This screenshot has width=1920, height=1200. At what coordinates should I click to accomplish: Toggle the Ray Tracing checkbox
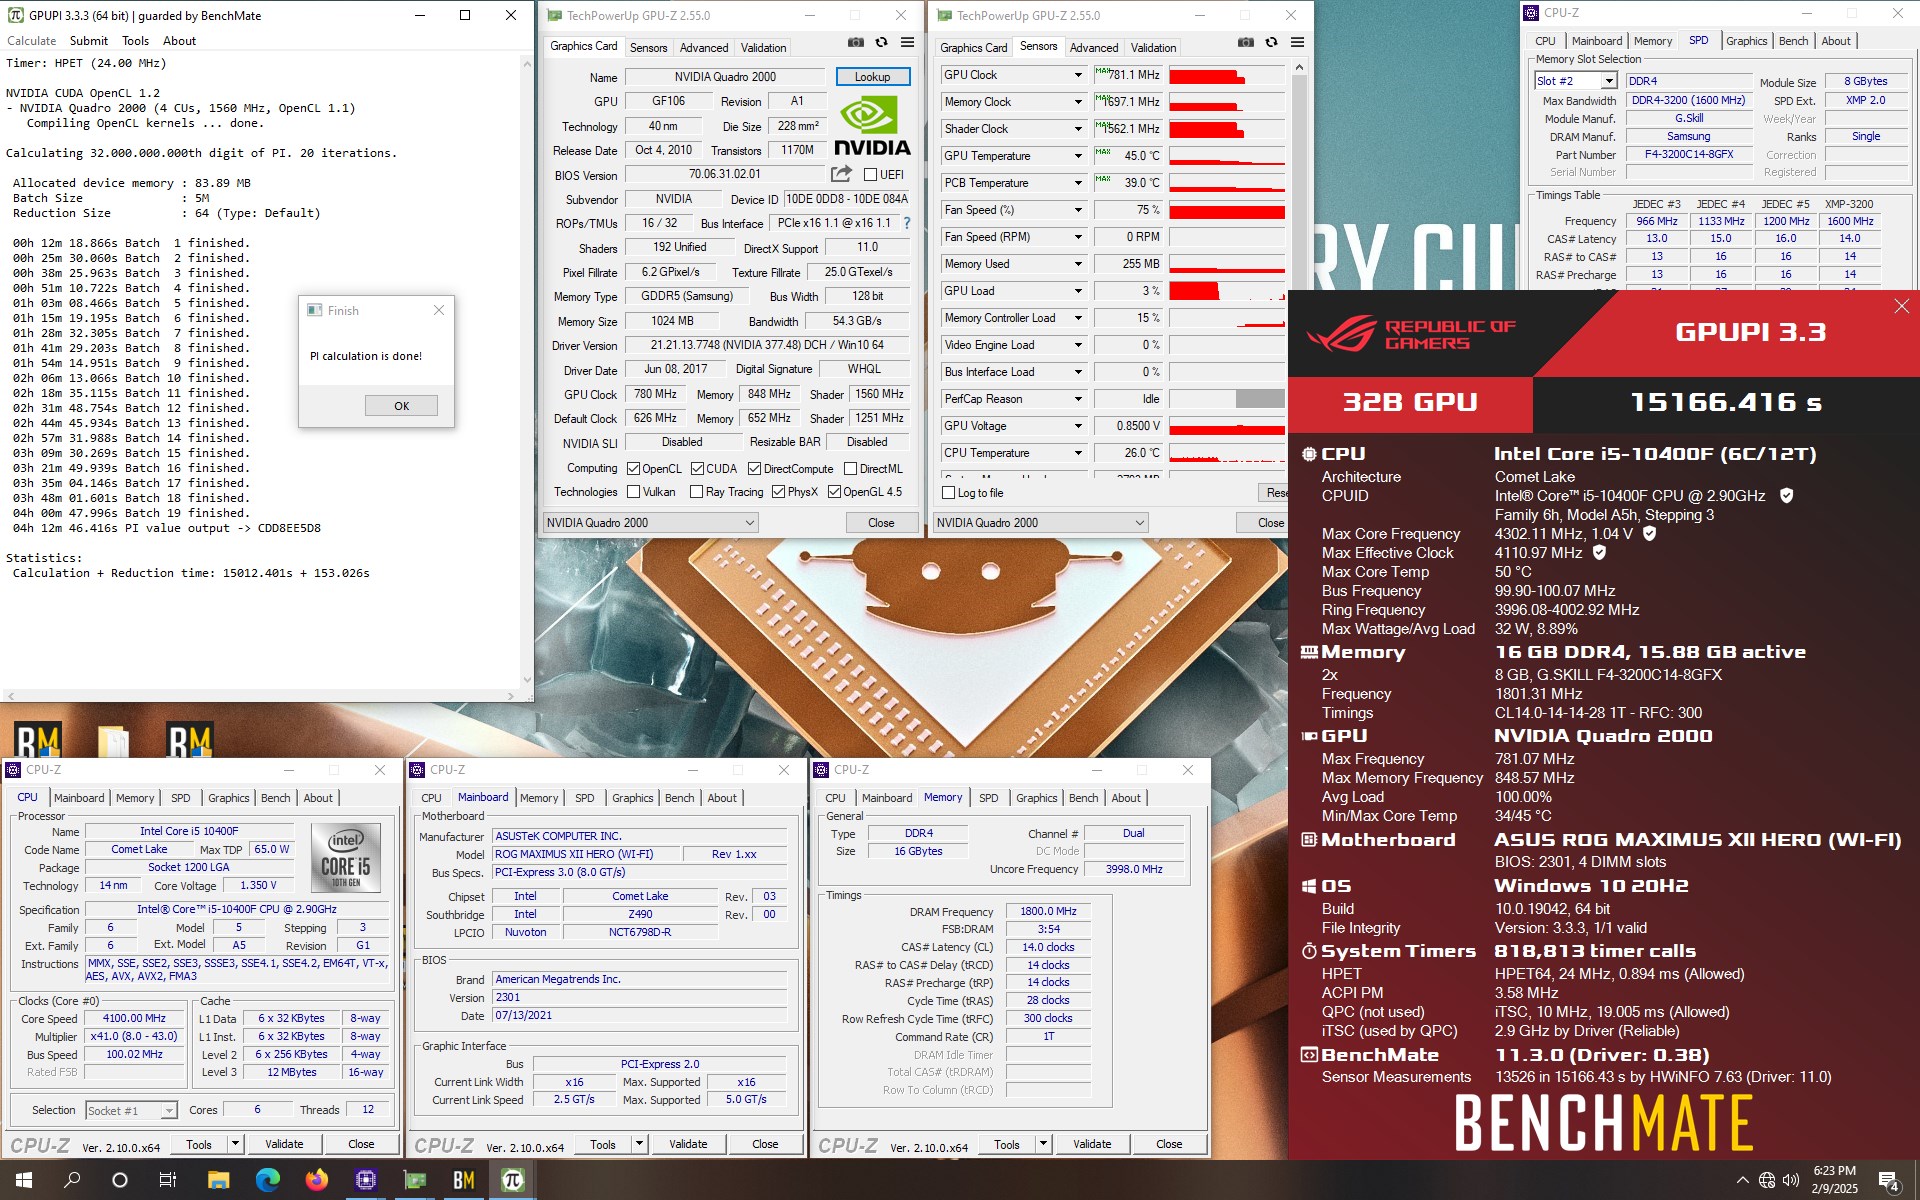point(696,492)
